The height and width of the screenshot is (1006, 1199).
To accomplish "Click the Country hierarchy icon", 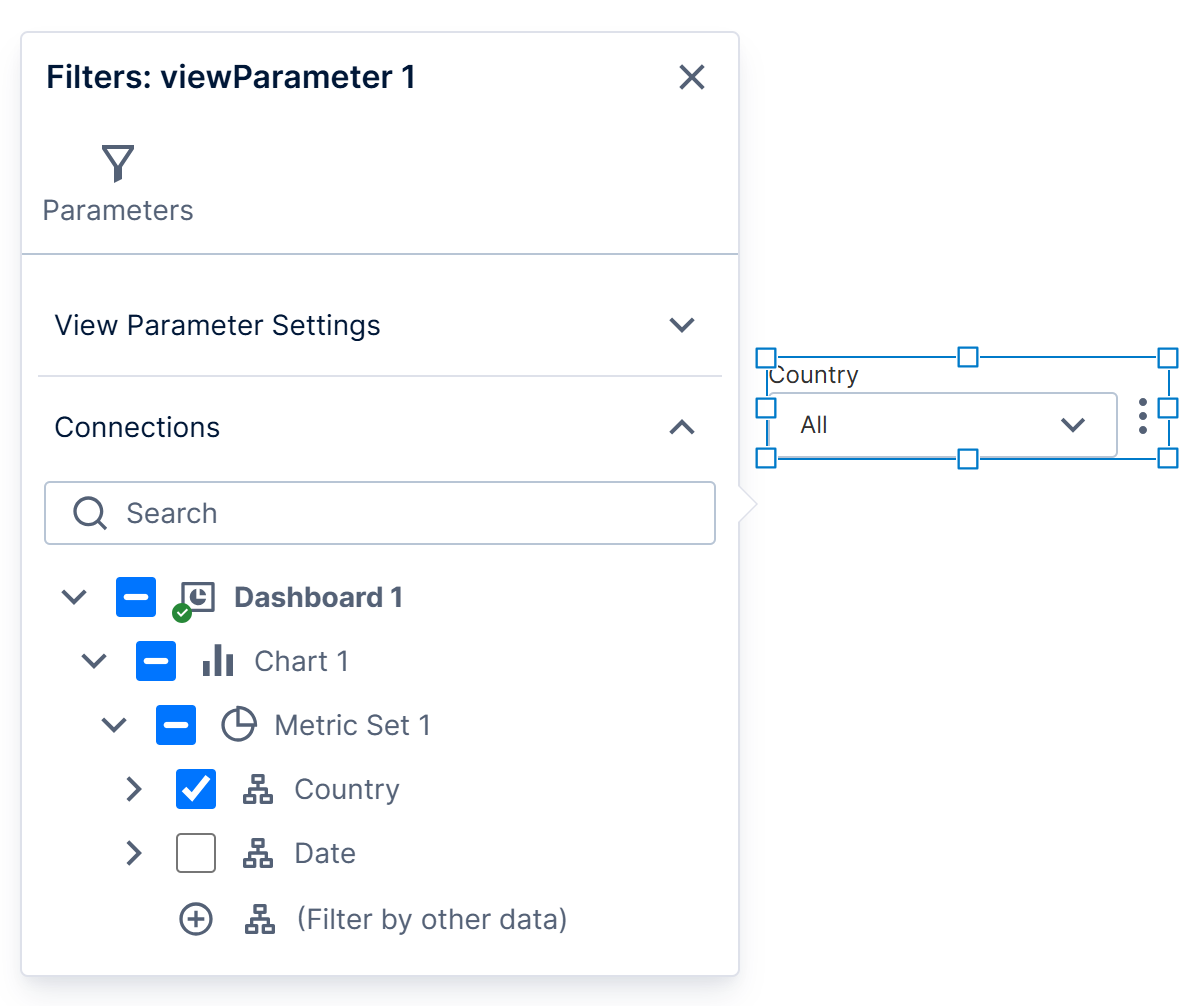I will pos(258,789).
